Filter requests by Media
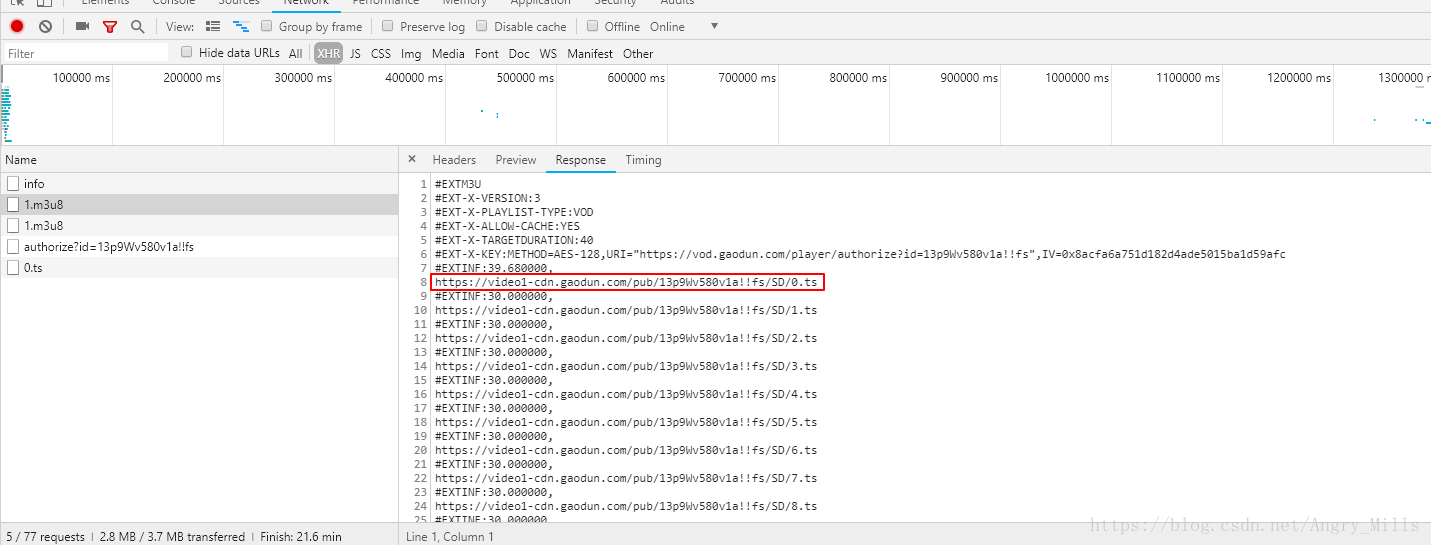 [448, 54]
